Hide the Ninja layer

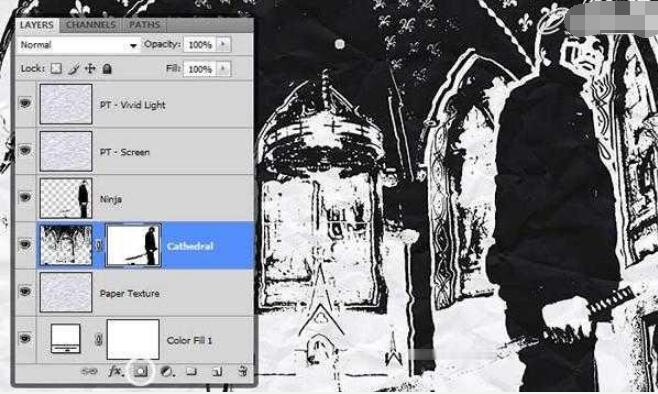pyautogui.click(x=25, y=197)
